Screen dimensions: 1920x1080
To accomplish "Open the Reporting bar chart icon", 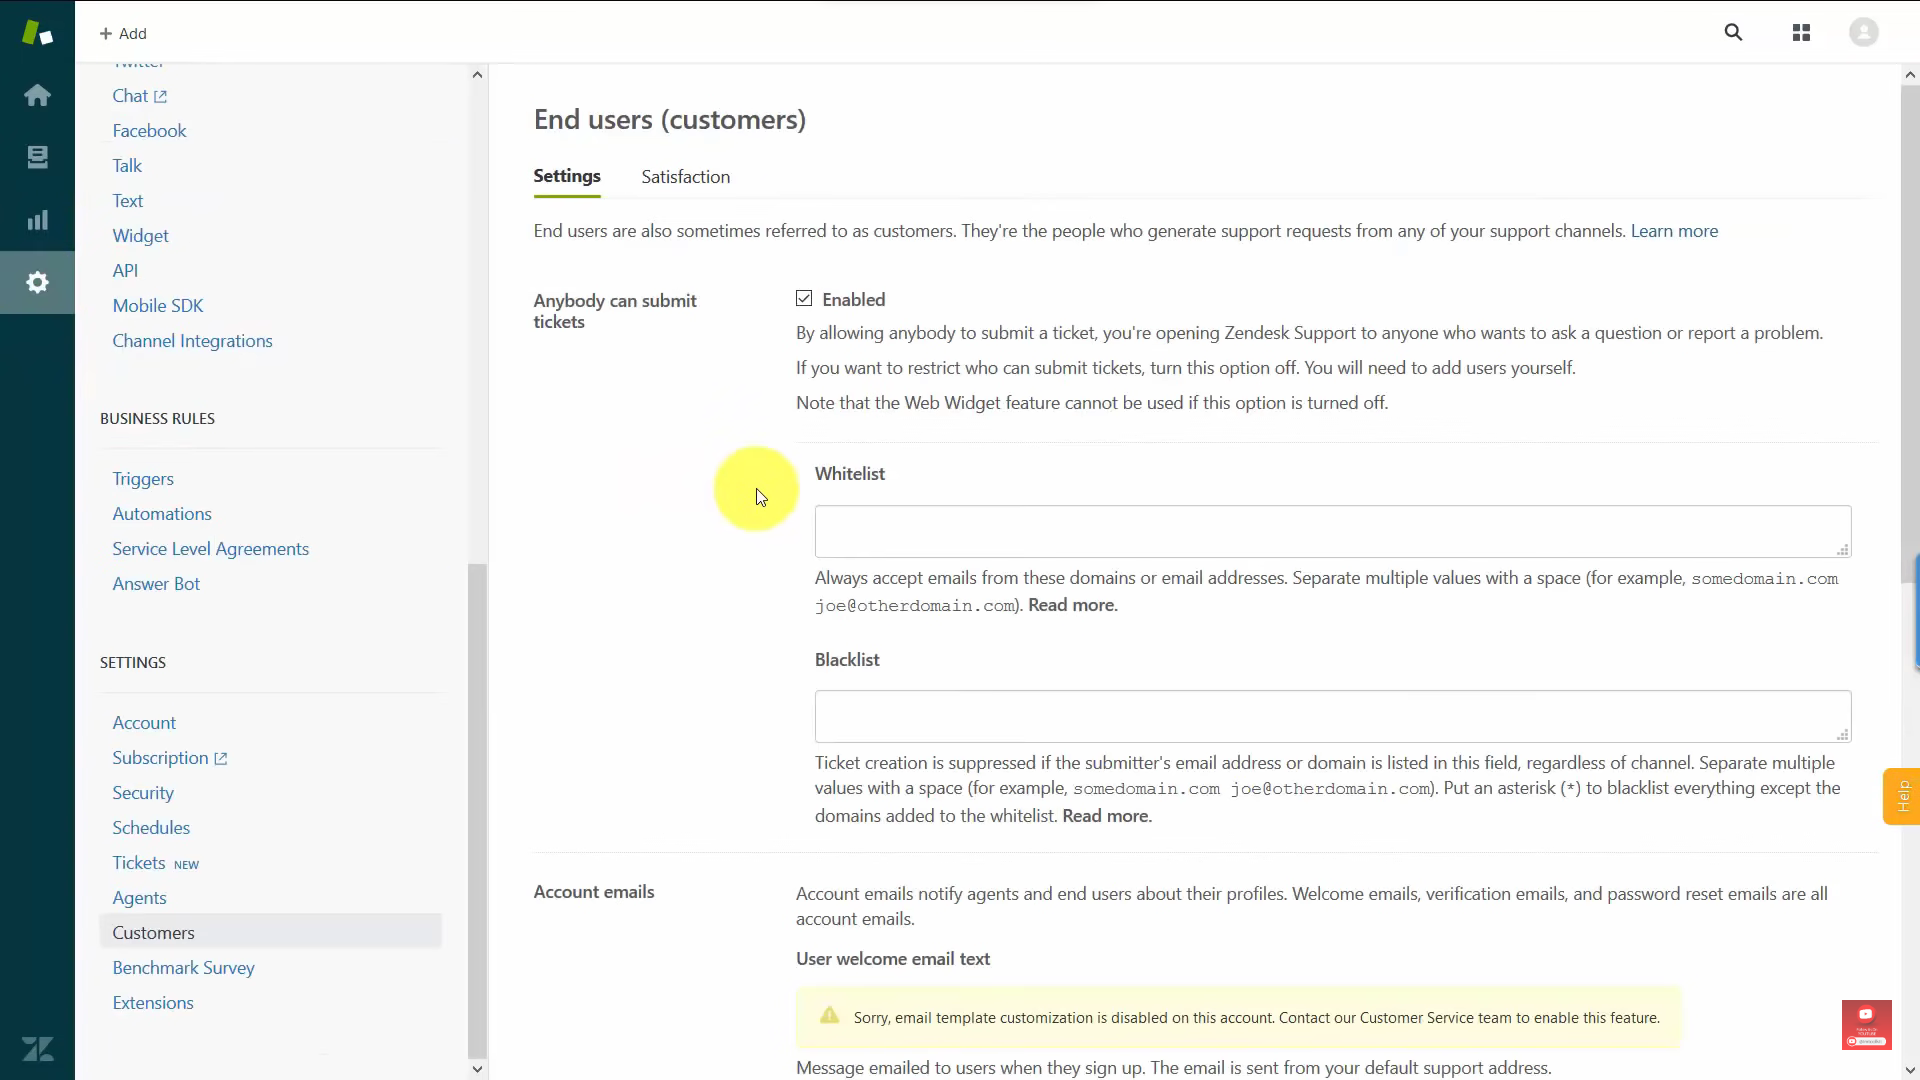I will 37,220.
